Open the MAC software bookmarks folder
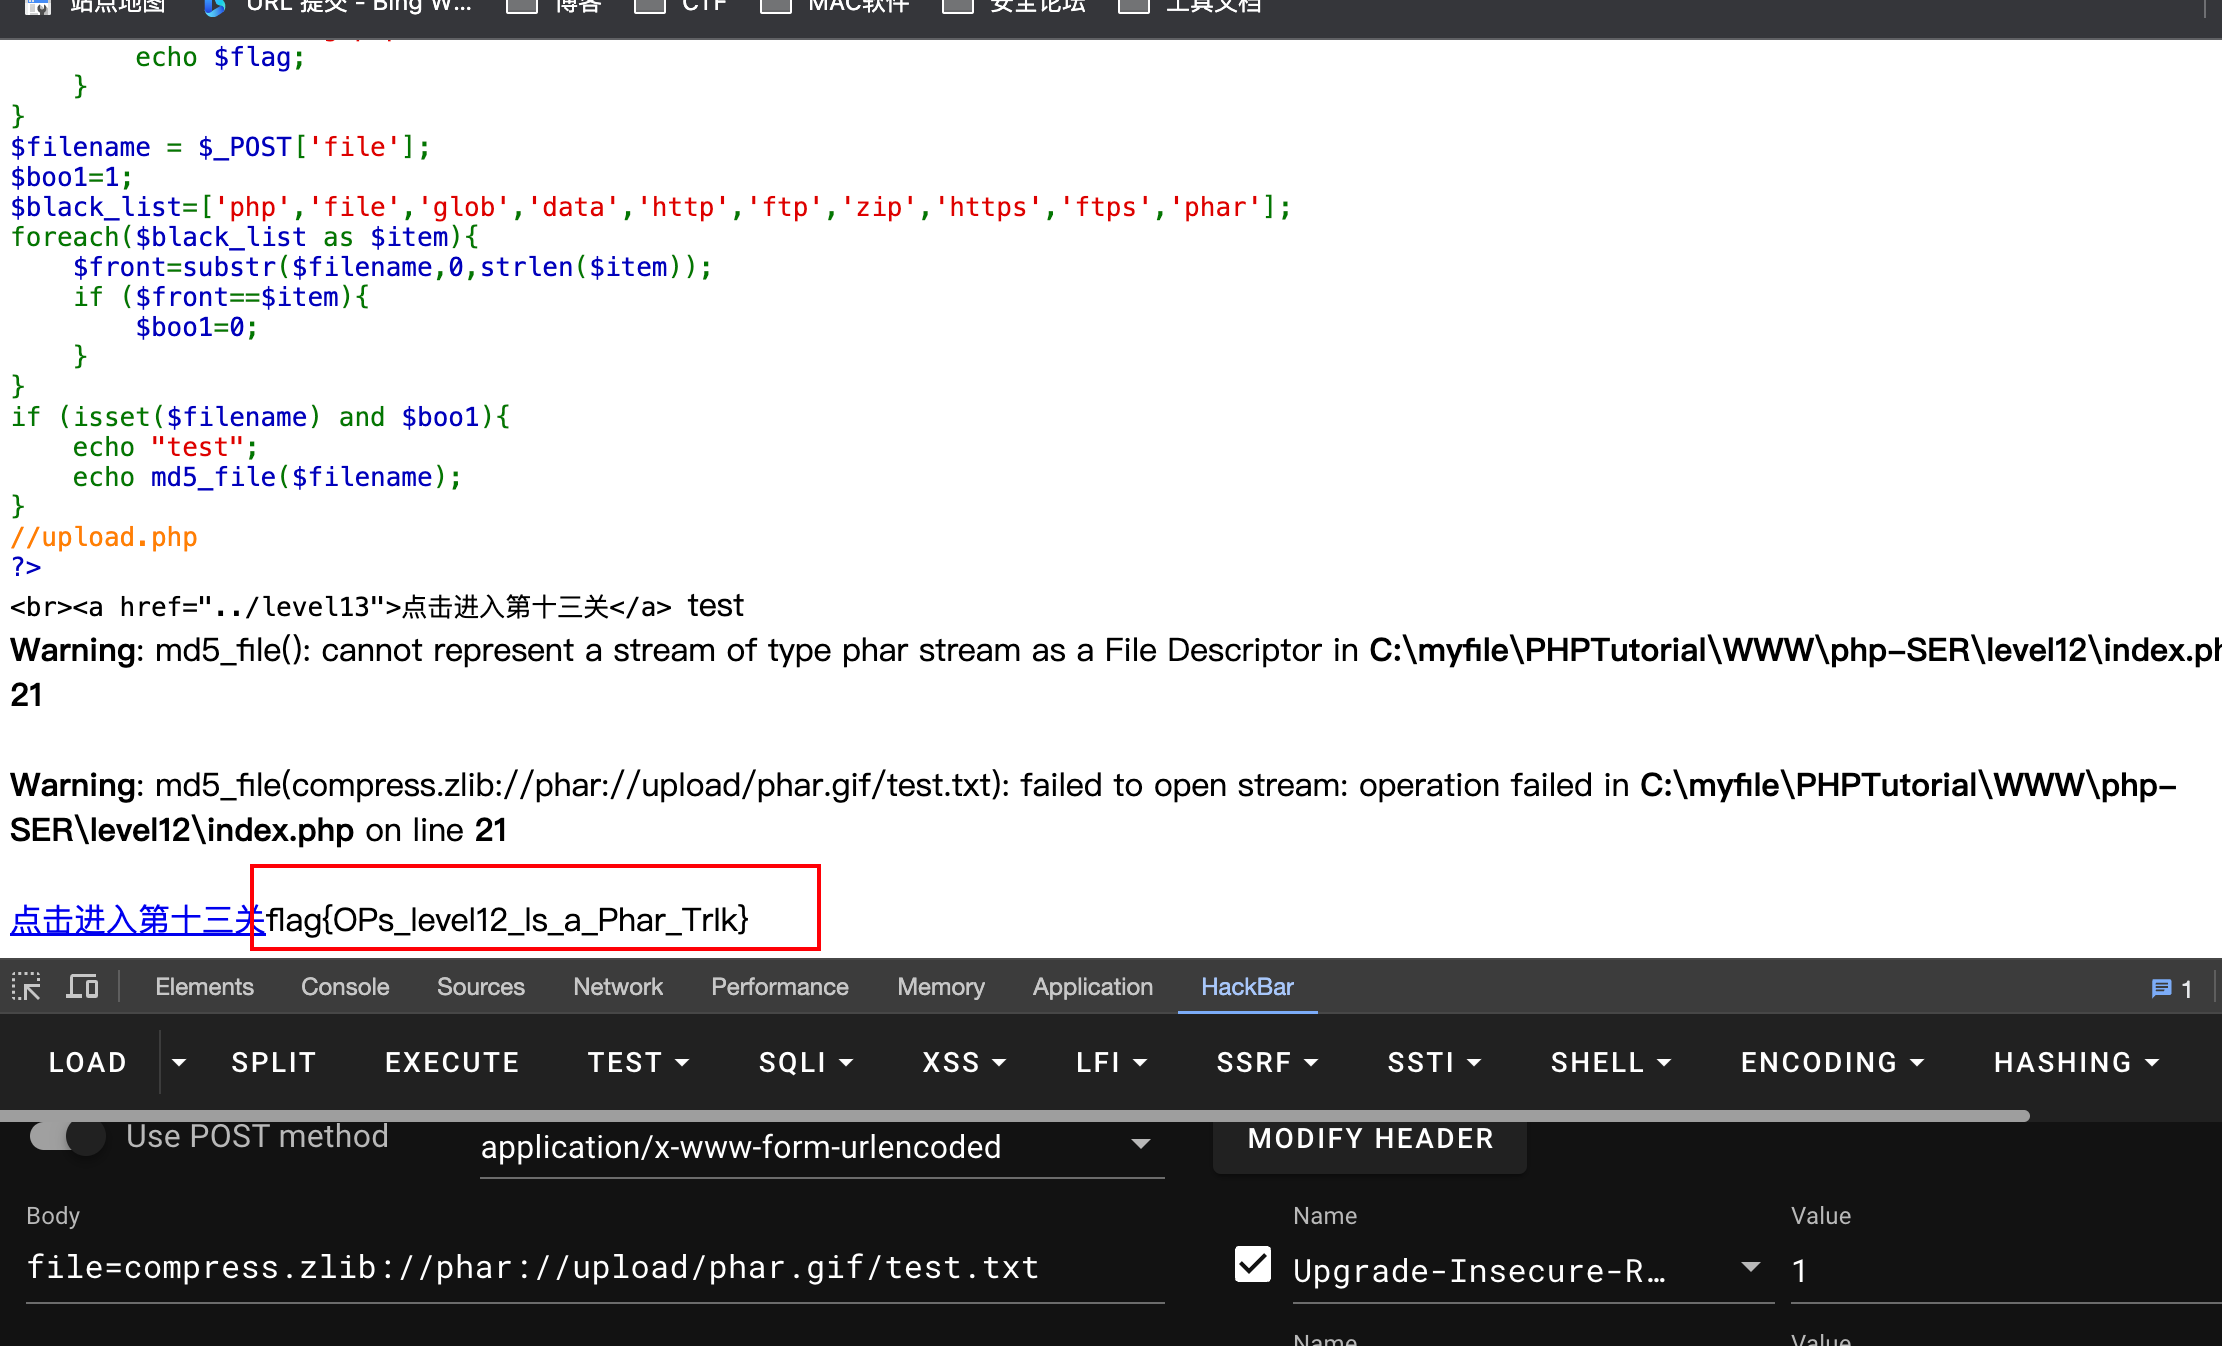This screenshot has height=1346, width=2222. pos(835,6)
